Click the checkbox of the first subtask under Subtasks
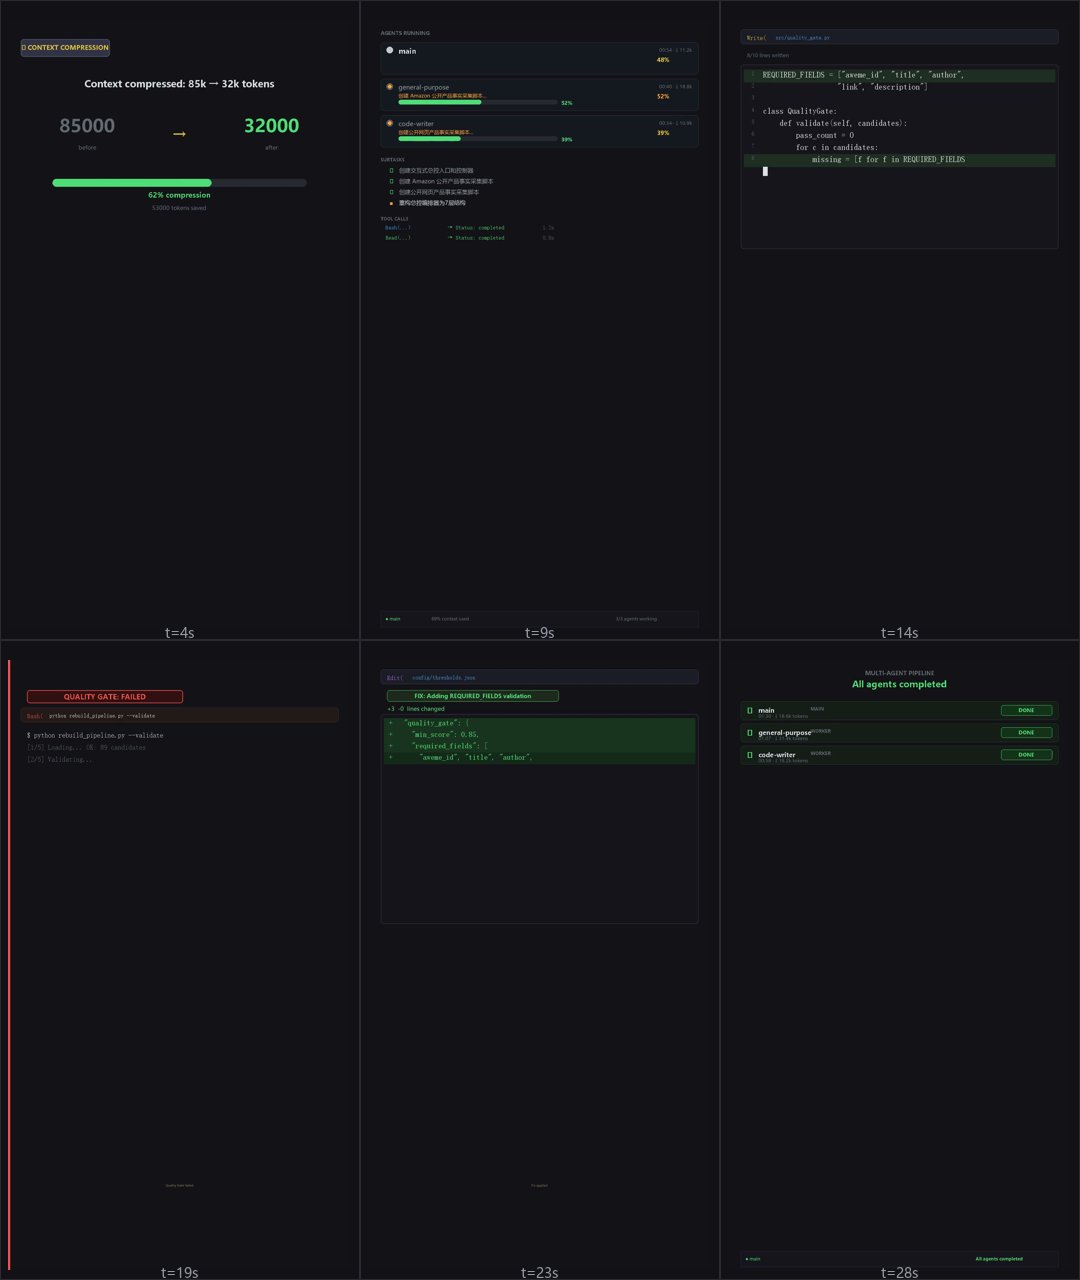 [x=392, y=171]
